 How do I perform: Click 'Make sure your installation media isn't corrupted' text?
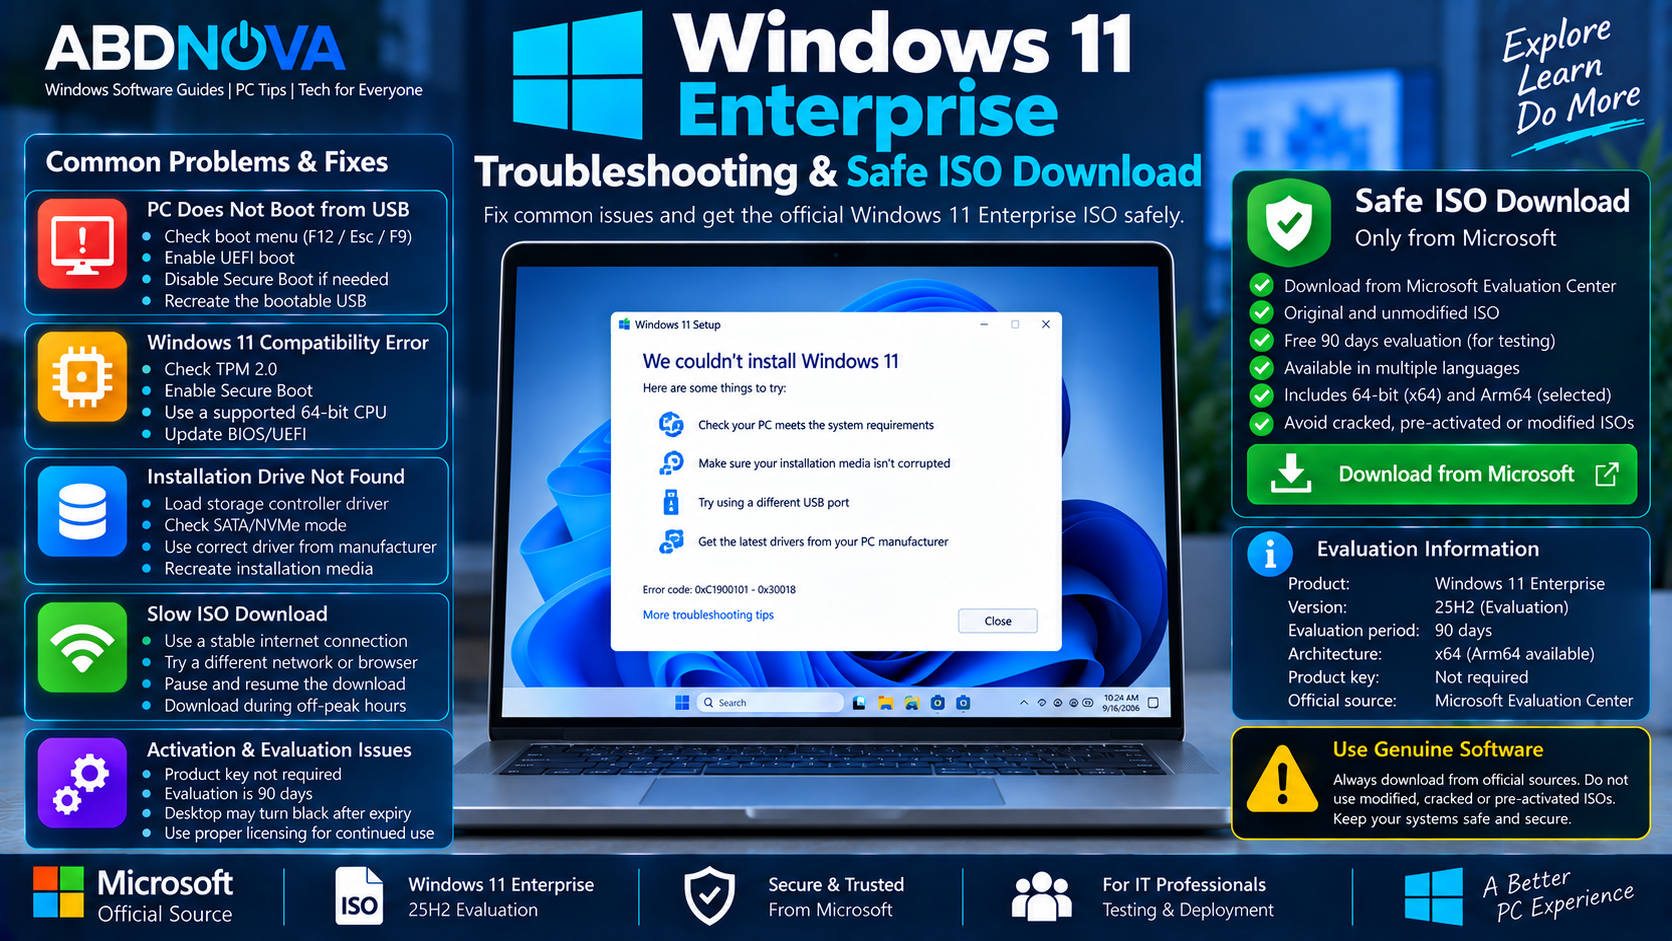(824, 463)
